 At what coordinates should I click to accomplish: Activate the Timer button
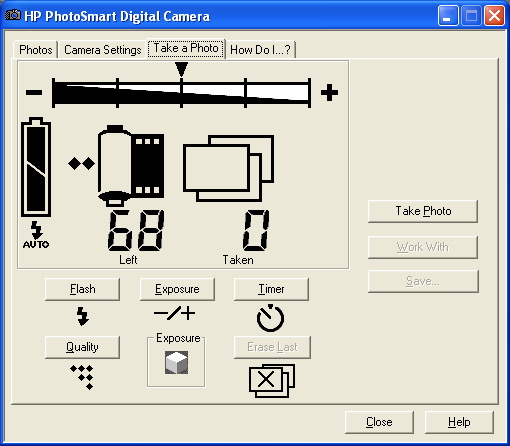point(271,289)
